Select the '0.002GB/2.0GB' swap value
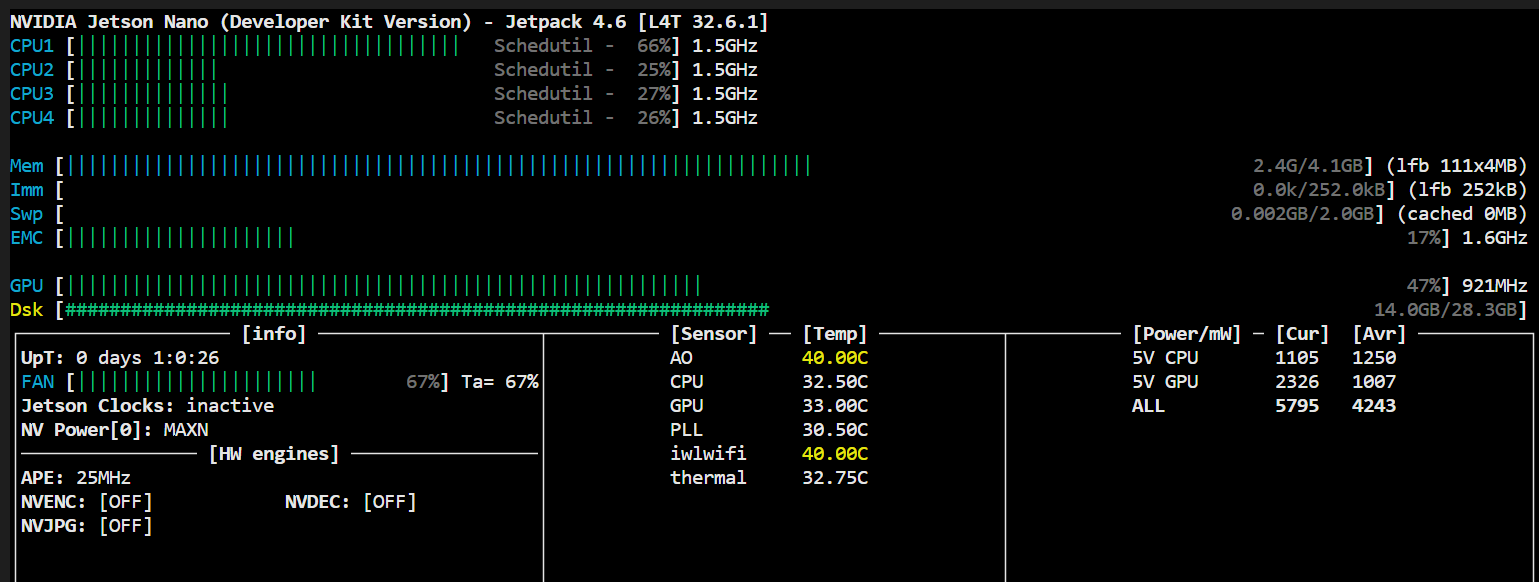The width and height of the screenshot is (1539, 582). pyautogui.click(x=1302, y=214)
